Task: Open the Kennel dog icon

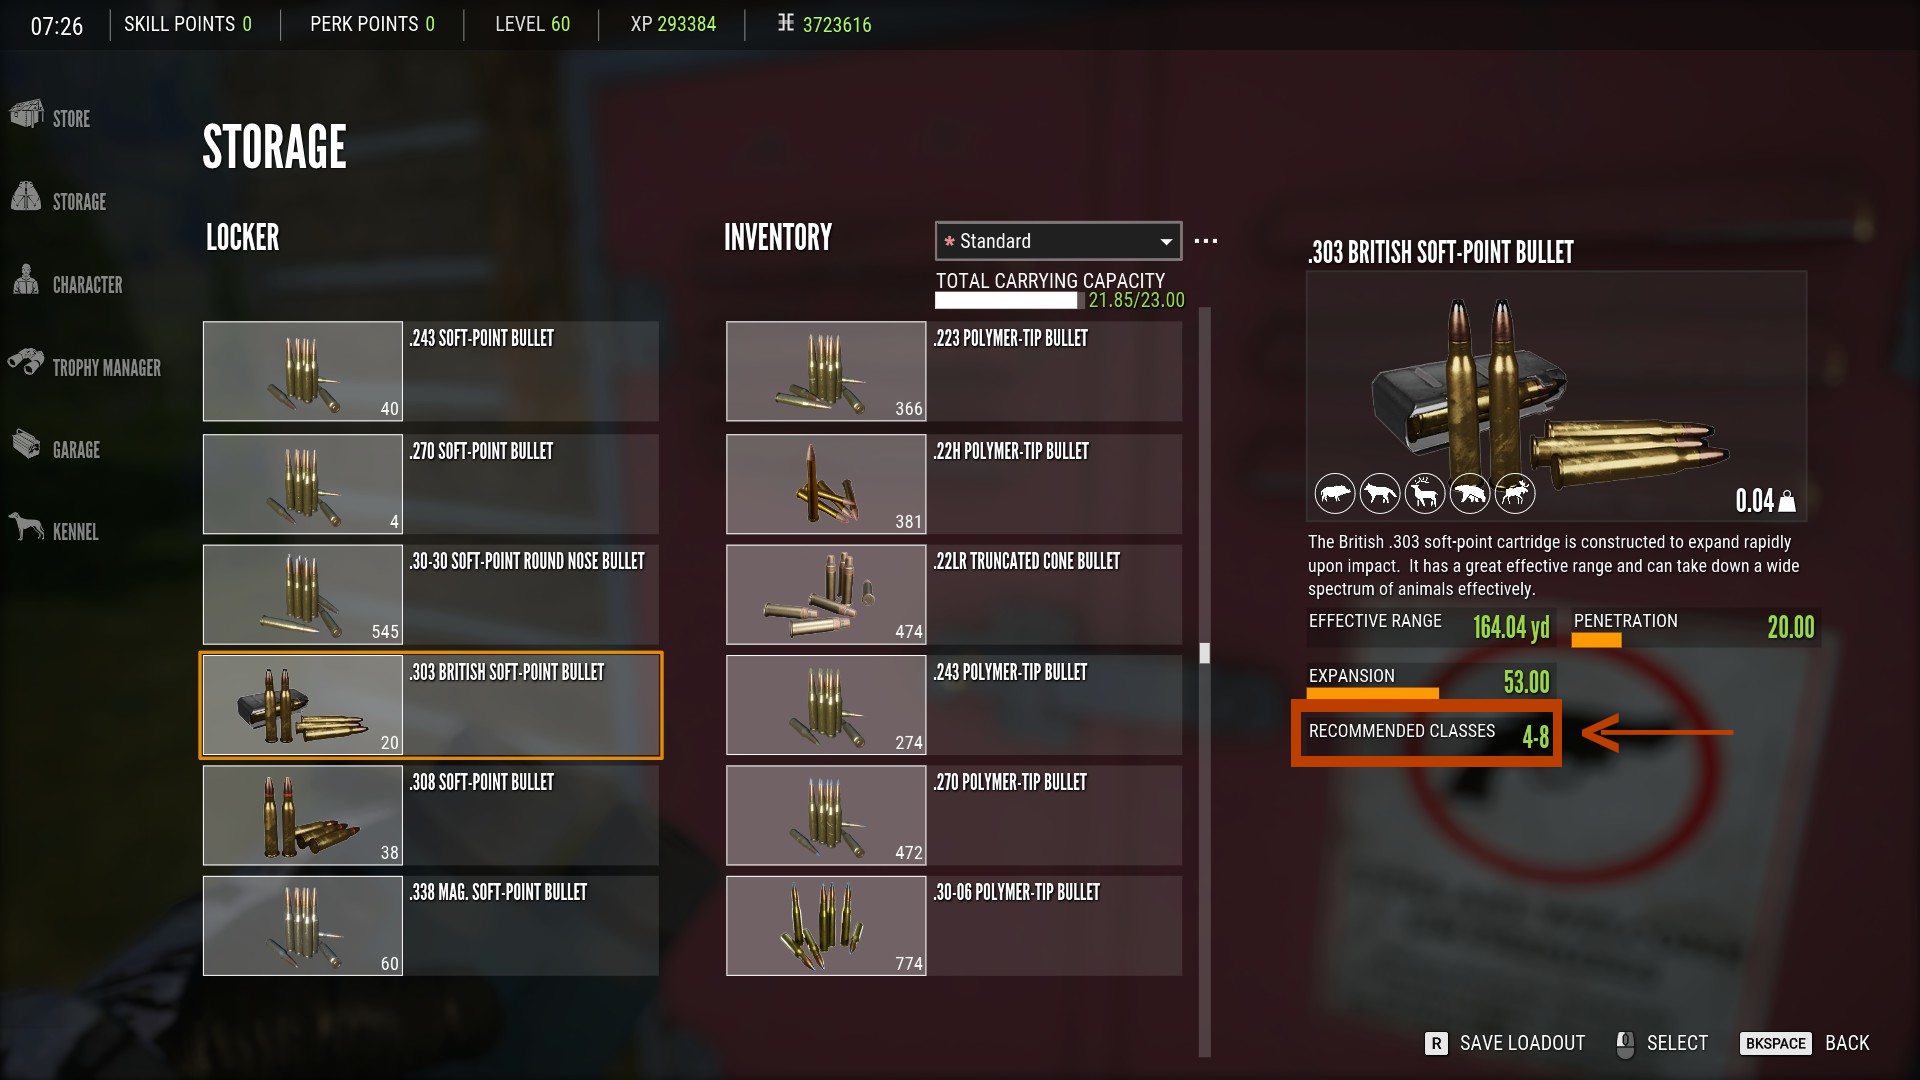Action: (x=27, y=526)
